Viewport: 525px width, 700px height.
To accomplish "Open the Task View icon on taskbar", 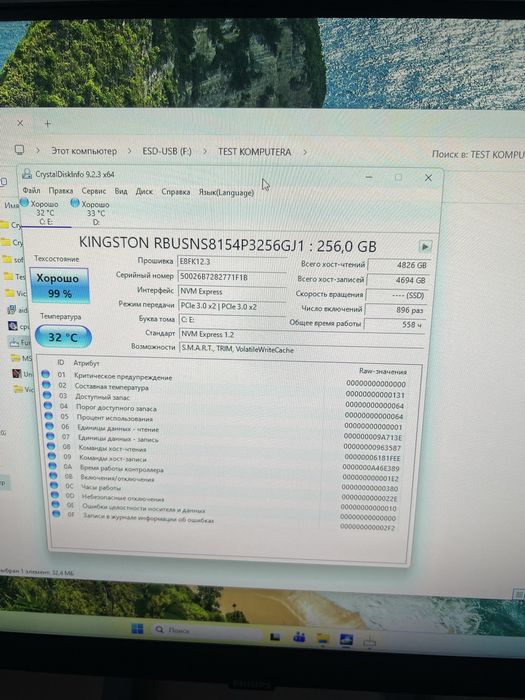I will (275, 637).
